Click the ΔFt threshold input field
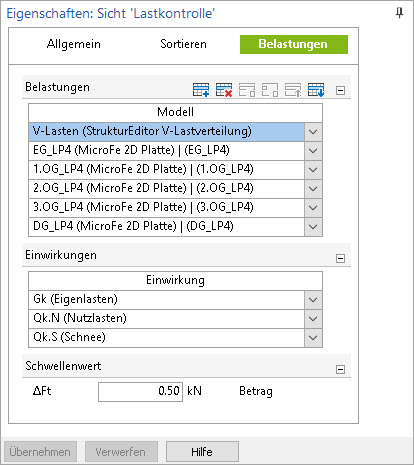This screenshot has width=414, height=465. point(140,391)
